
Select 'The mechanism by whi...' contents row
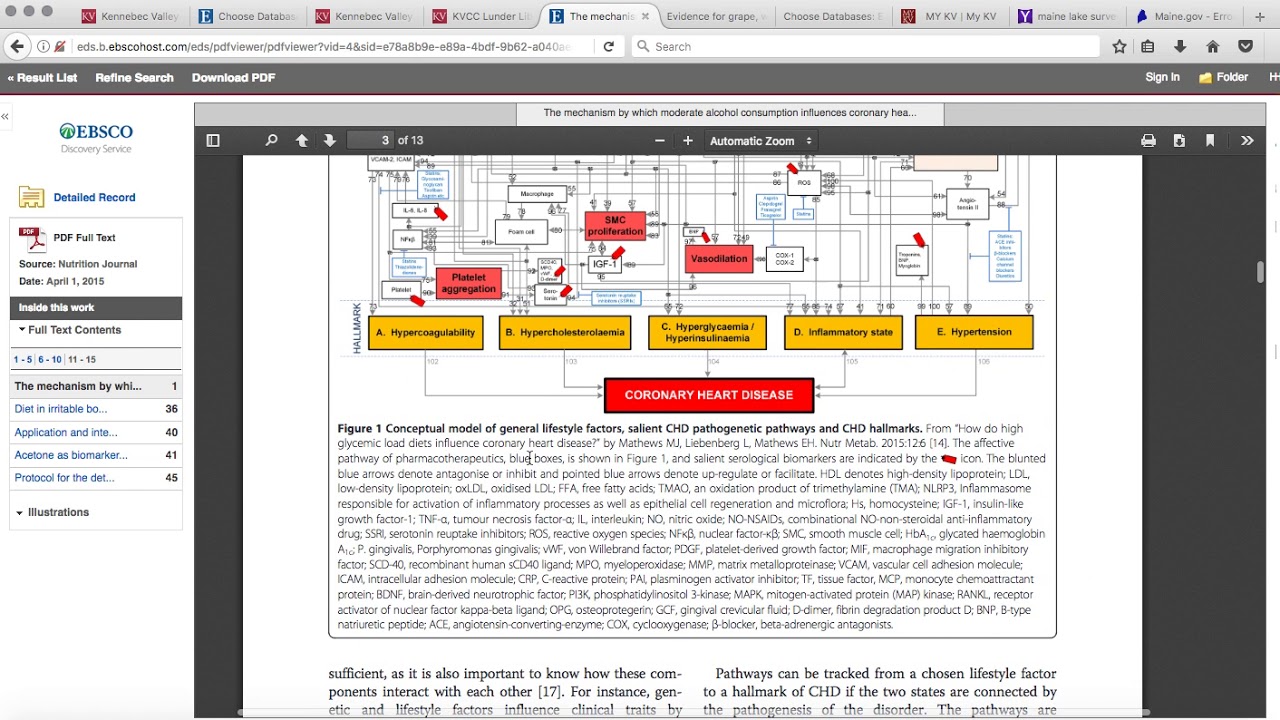tap(96, 386)
